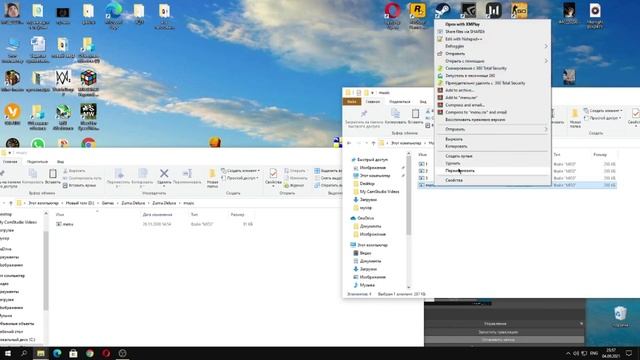Click Up arrow in right Explorer address bar
This screenshot has height=360, width=640.
coord(373,143)
